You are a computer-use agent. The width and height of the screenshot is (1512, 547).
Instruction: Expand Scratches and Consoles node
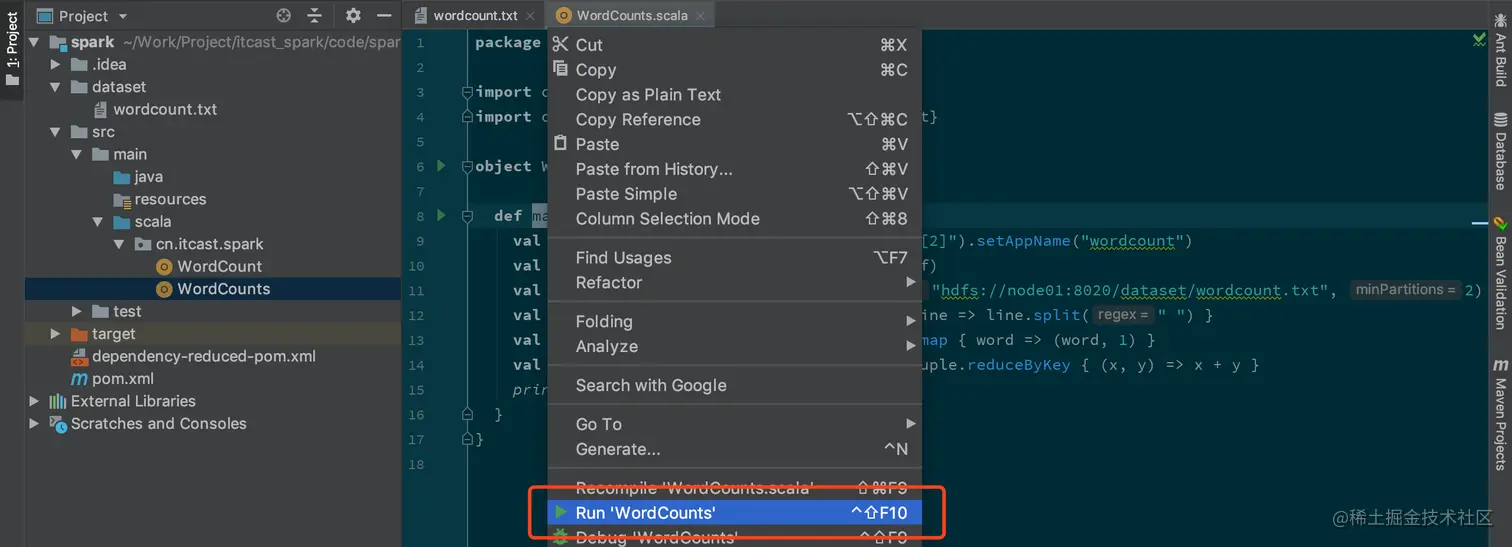coord(34,424)
